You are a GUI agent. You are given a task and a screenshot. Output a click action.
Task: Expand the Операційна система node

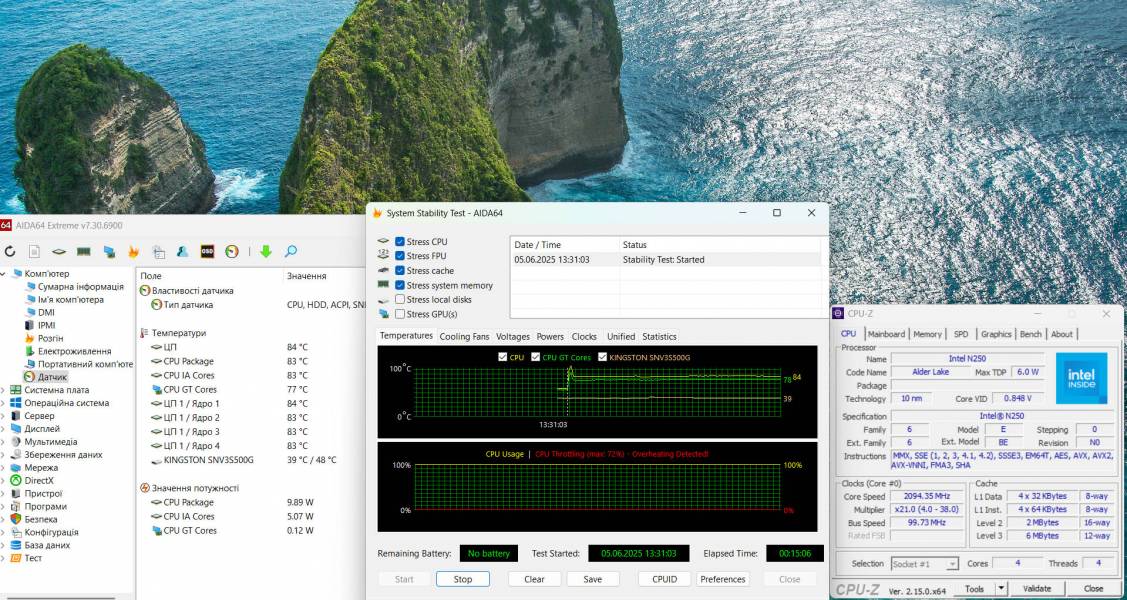[x=4, y=403]
